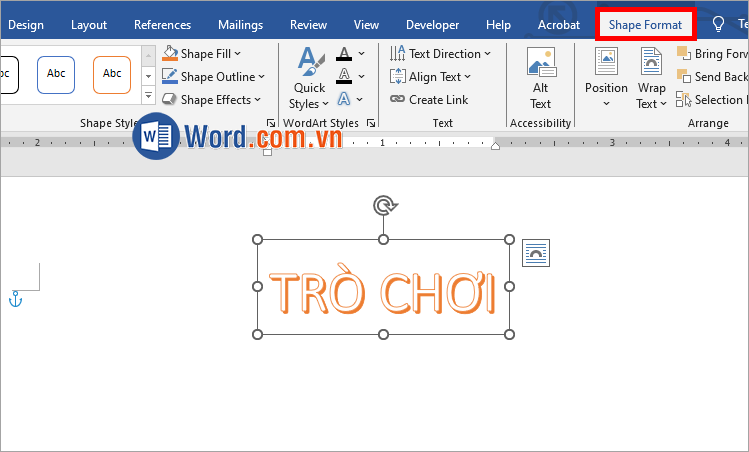Open the Text Direction dropdown

[x=440, y=54]
